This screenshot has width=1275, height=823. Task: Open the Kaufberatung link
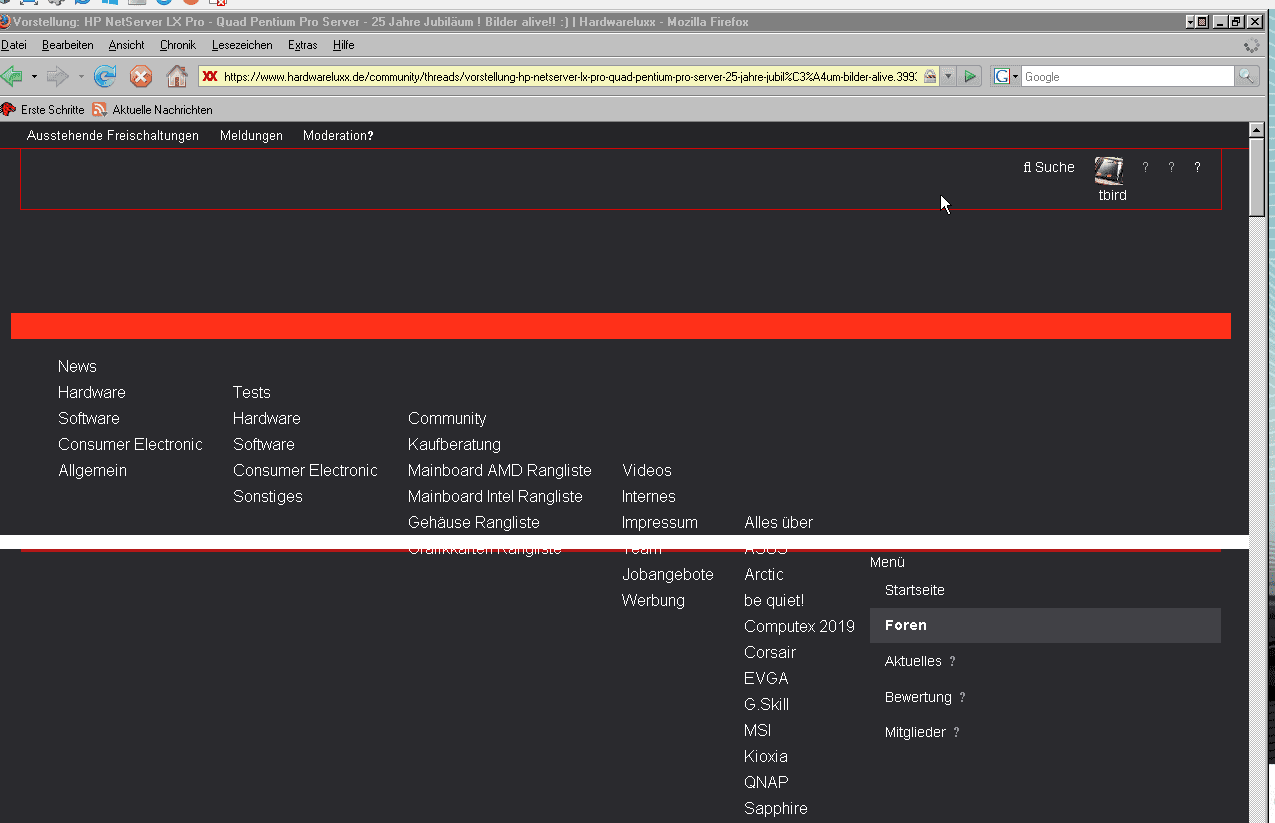tap(454, 444)
